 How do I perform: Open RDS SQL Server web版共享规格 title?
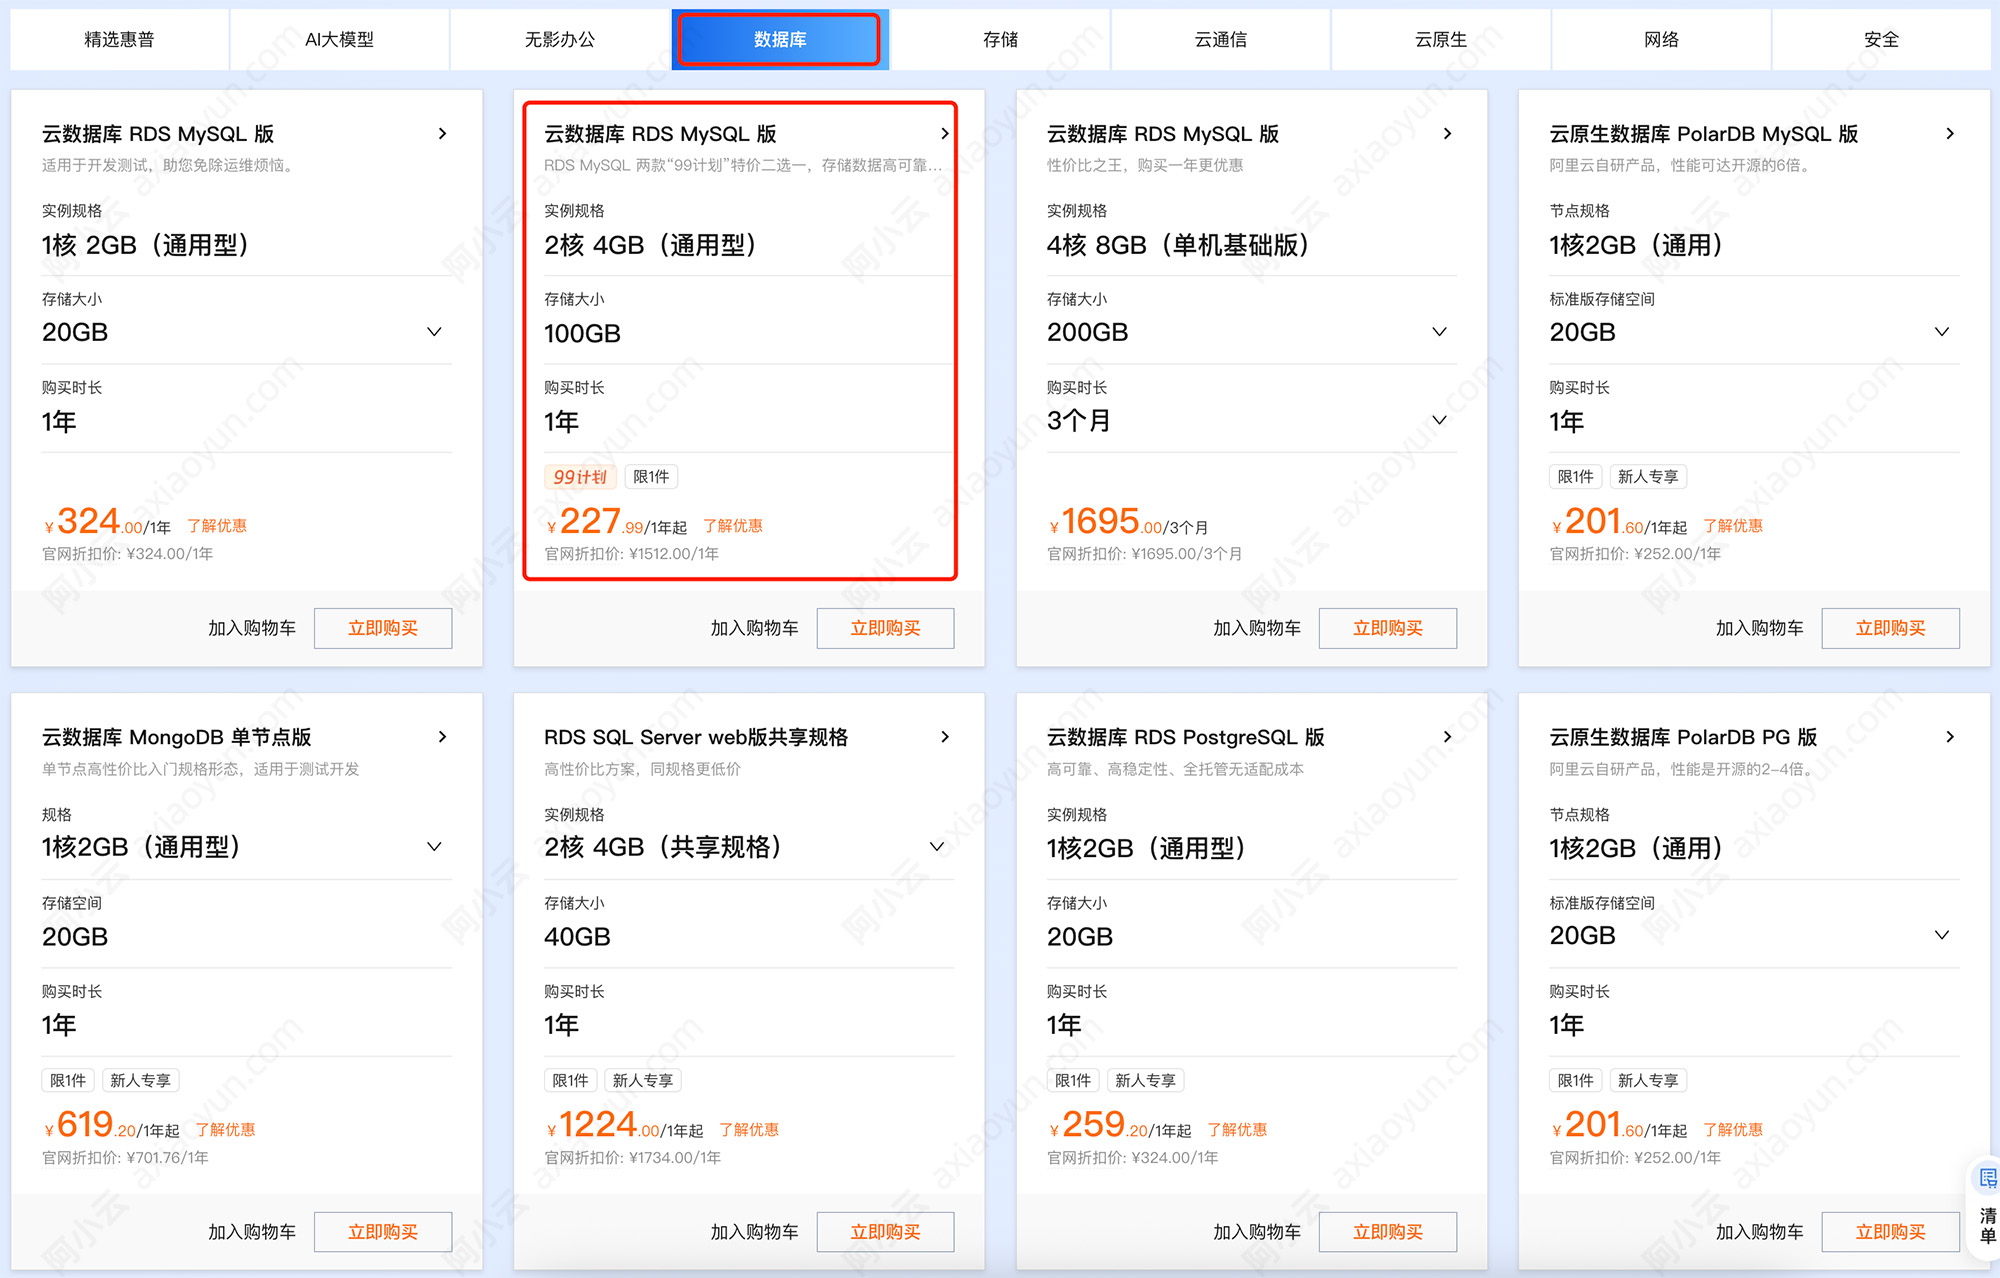(696, 737)
